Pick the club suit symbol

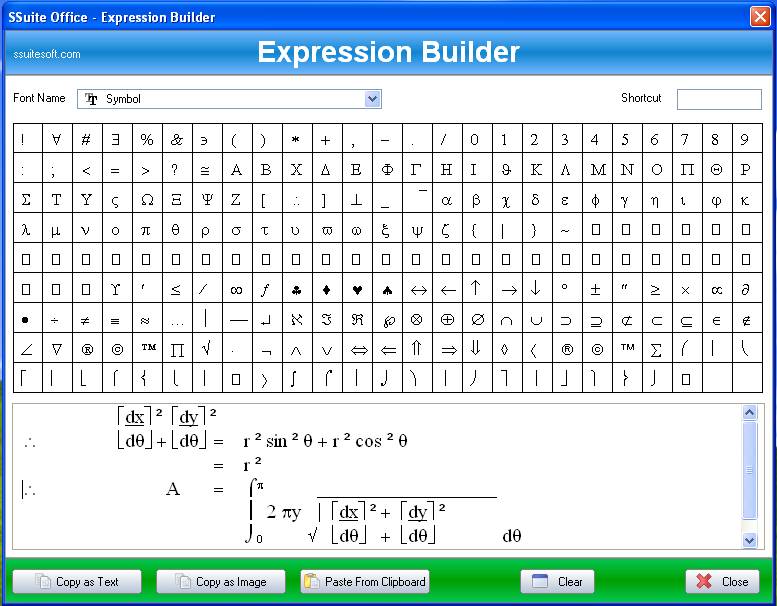click(x=296, y=290)
